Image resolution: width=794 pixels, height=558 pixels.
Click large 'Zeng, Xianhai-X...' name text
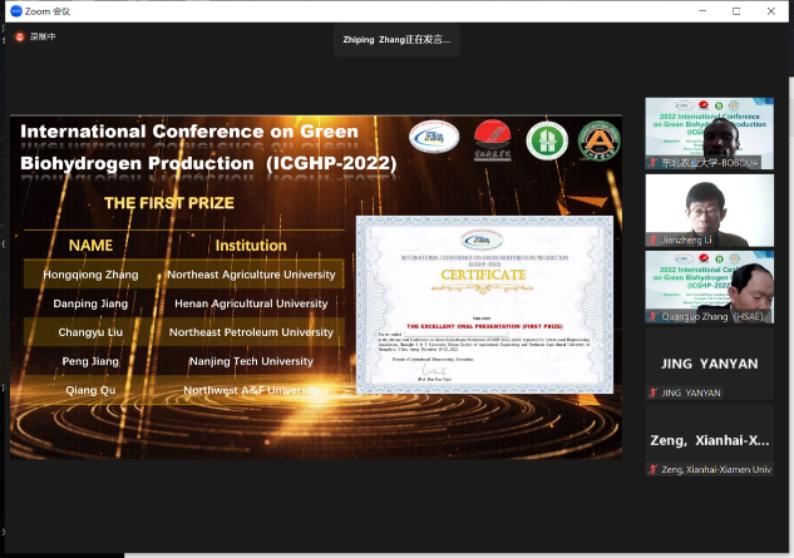[709, 441]
